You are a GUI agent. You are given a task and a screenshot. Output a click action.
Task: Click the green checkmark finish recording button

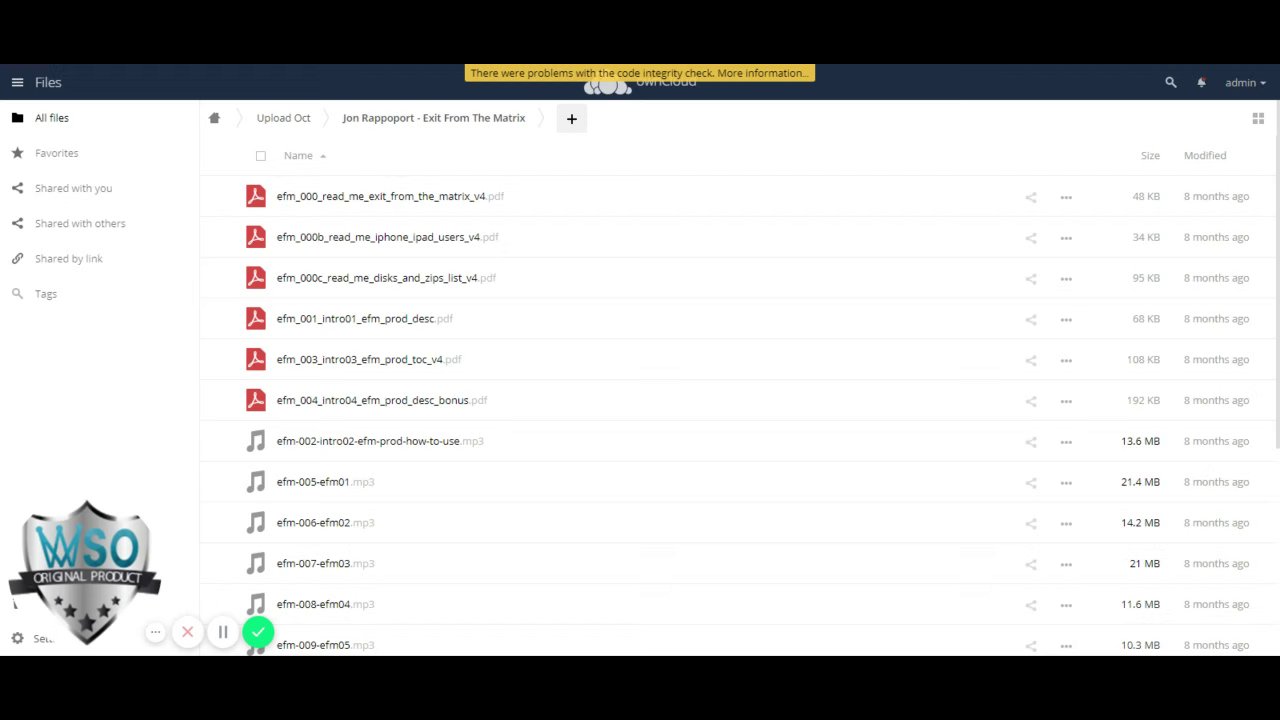pyautogui.click(x=258, y=632)
